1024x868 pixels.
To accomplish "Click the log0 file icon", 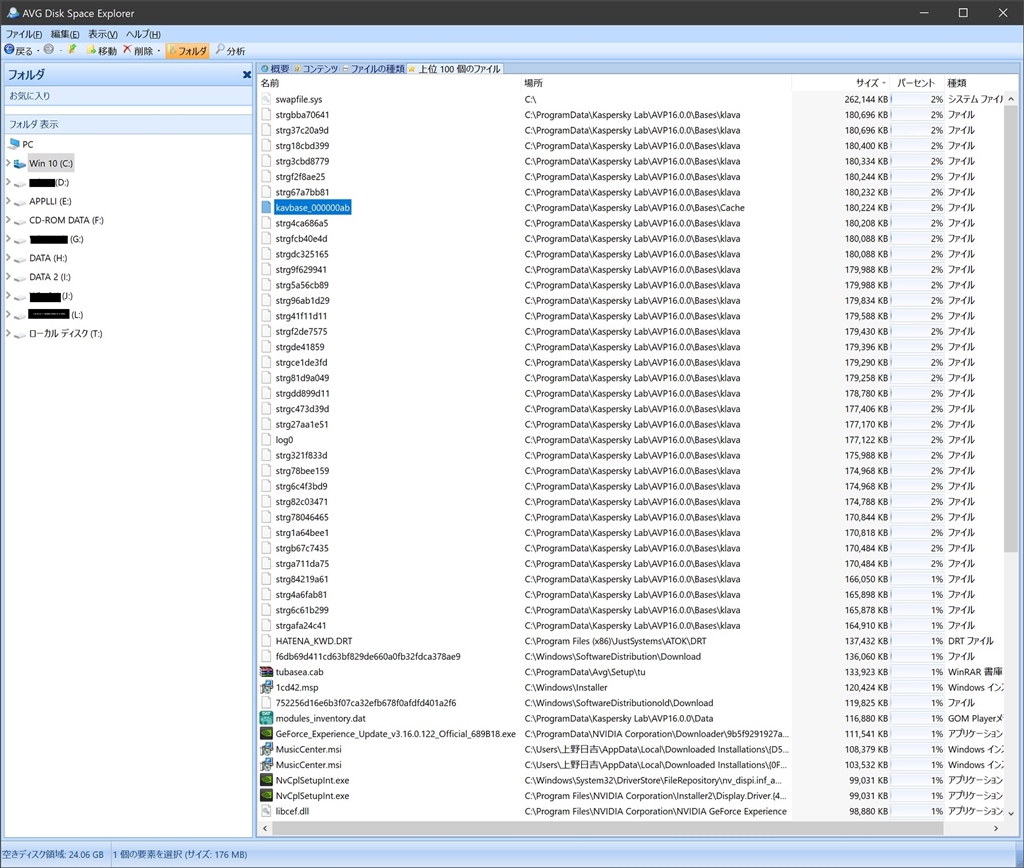I will pos(266,440).
